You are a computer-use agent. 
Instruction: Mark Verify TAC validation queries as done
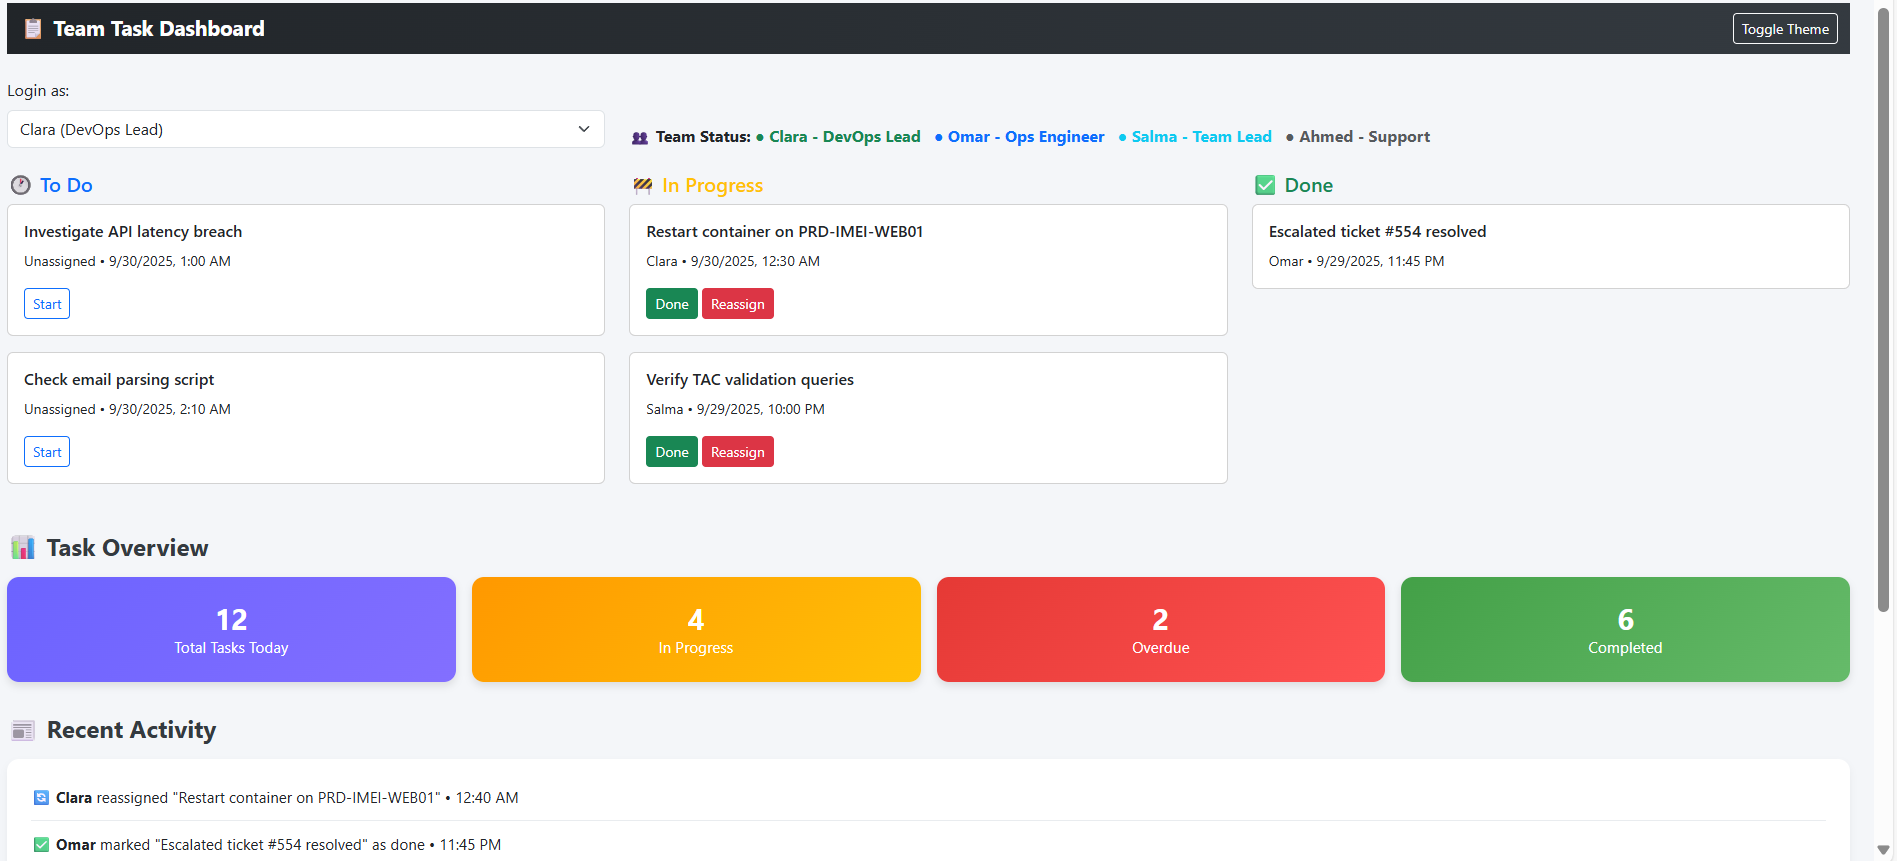(x=672, y=452)
